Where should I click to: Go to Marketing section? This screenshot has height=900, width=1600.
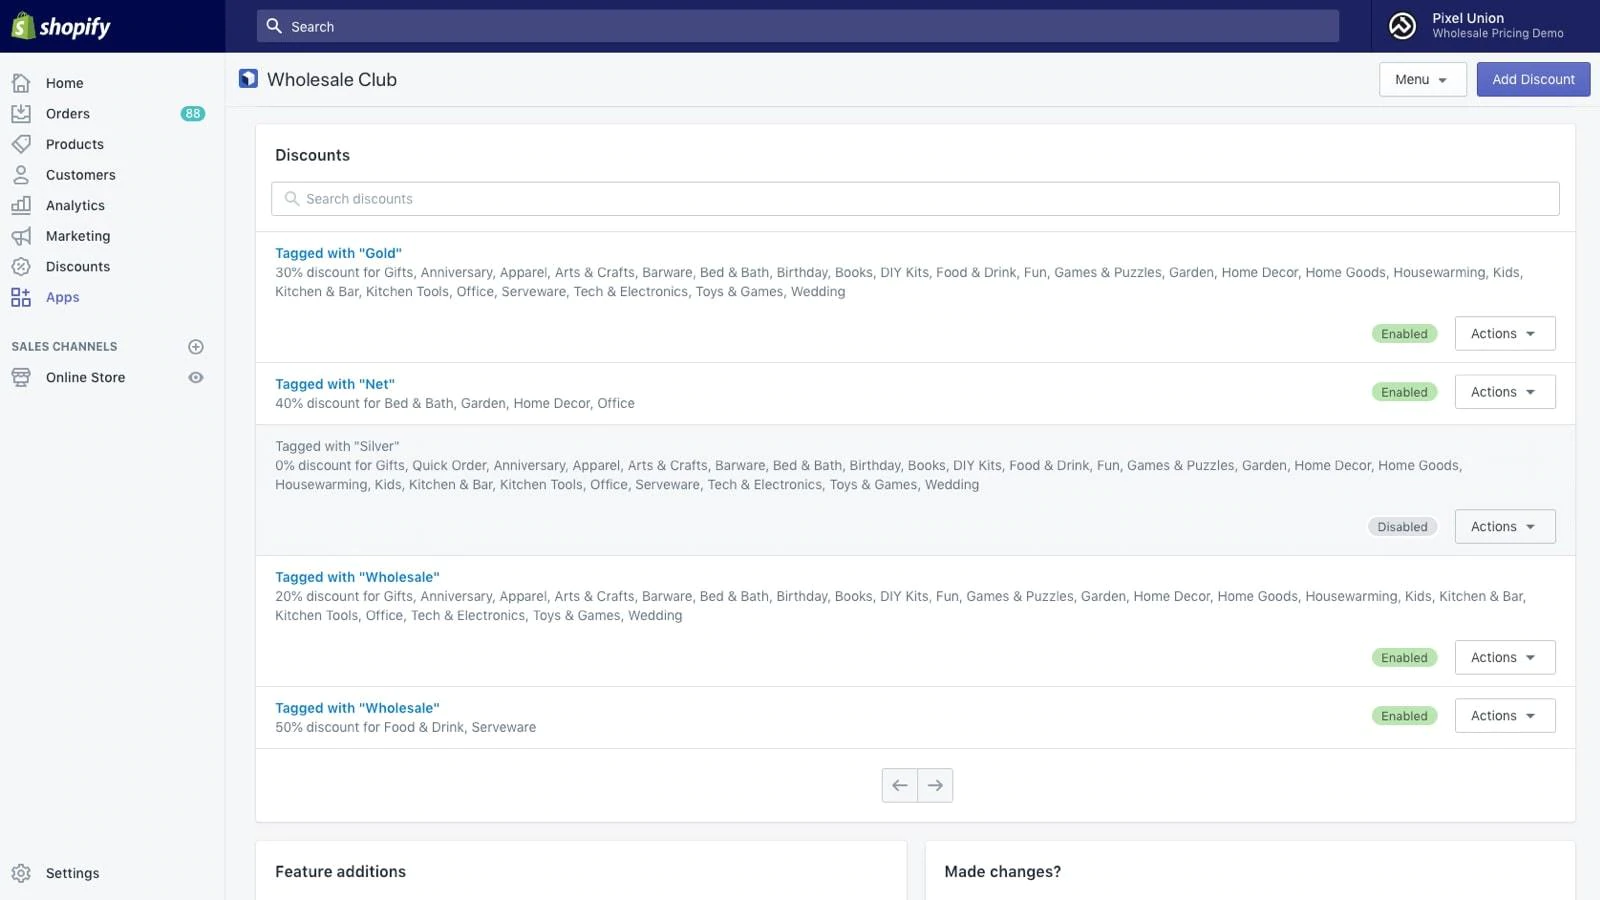[78, 236]
